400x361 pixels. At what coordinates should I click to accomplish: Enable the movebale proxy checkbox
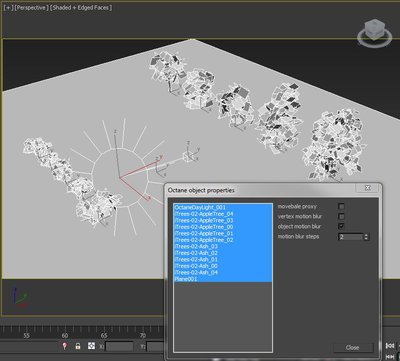pyautogui.click(x=341, y=207)
